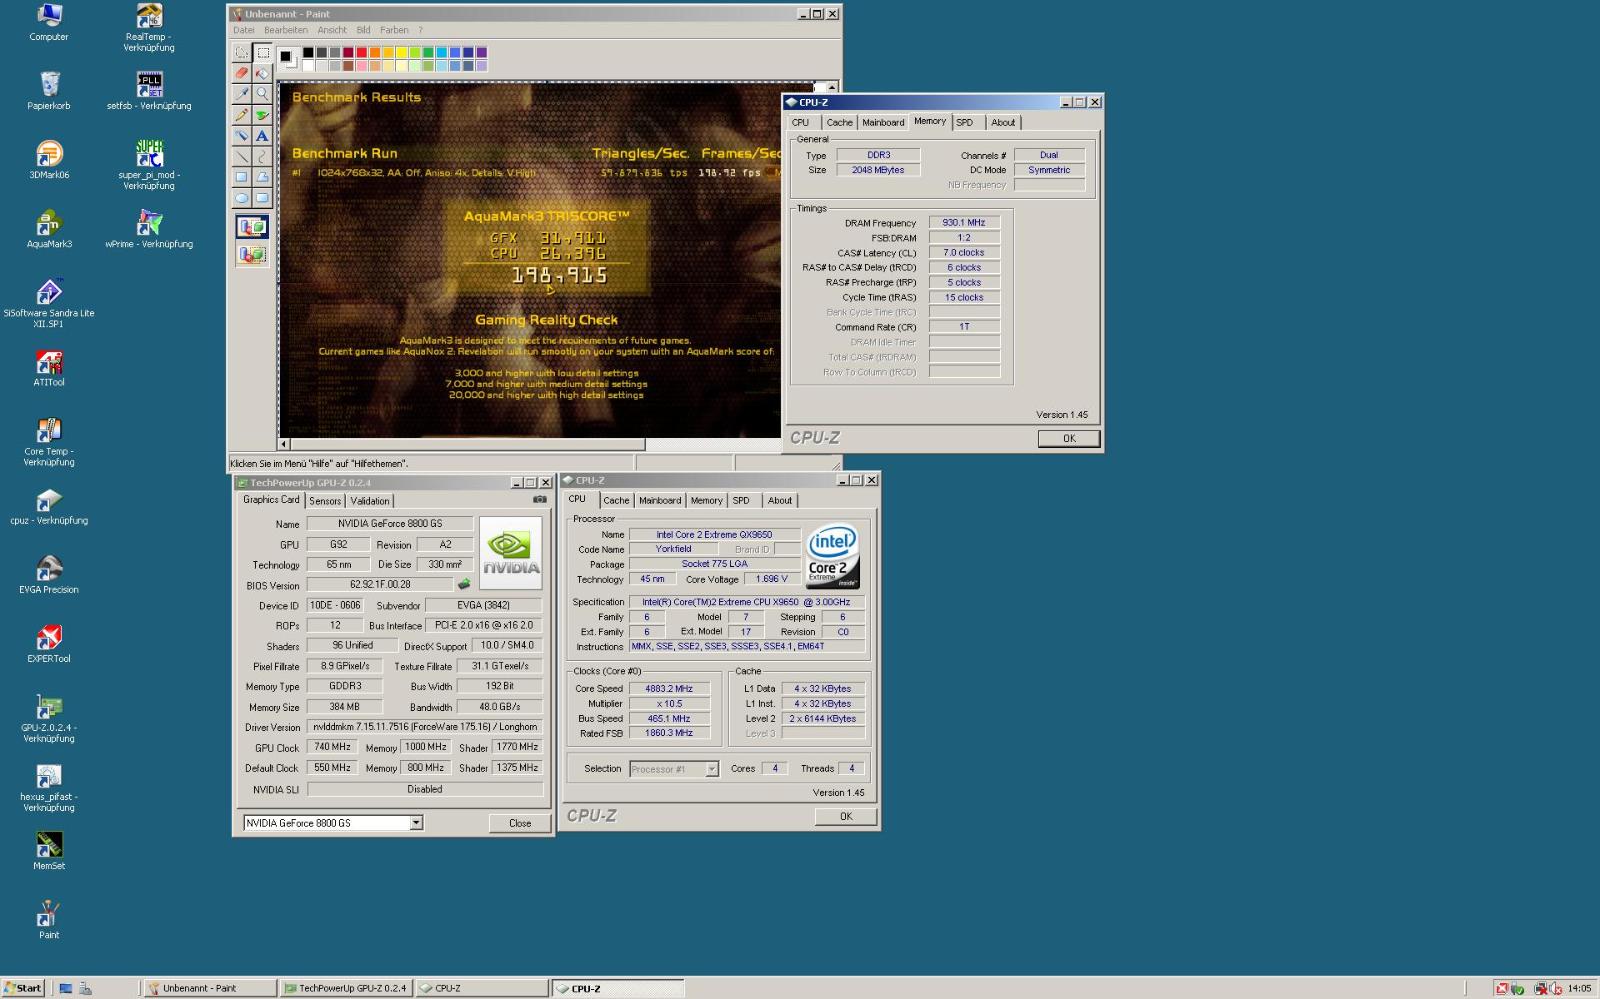Click the camera screenshot icon in GPU-Z
The image size is (1600, 999).
tap(540, 499)
